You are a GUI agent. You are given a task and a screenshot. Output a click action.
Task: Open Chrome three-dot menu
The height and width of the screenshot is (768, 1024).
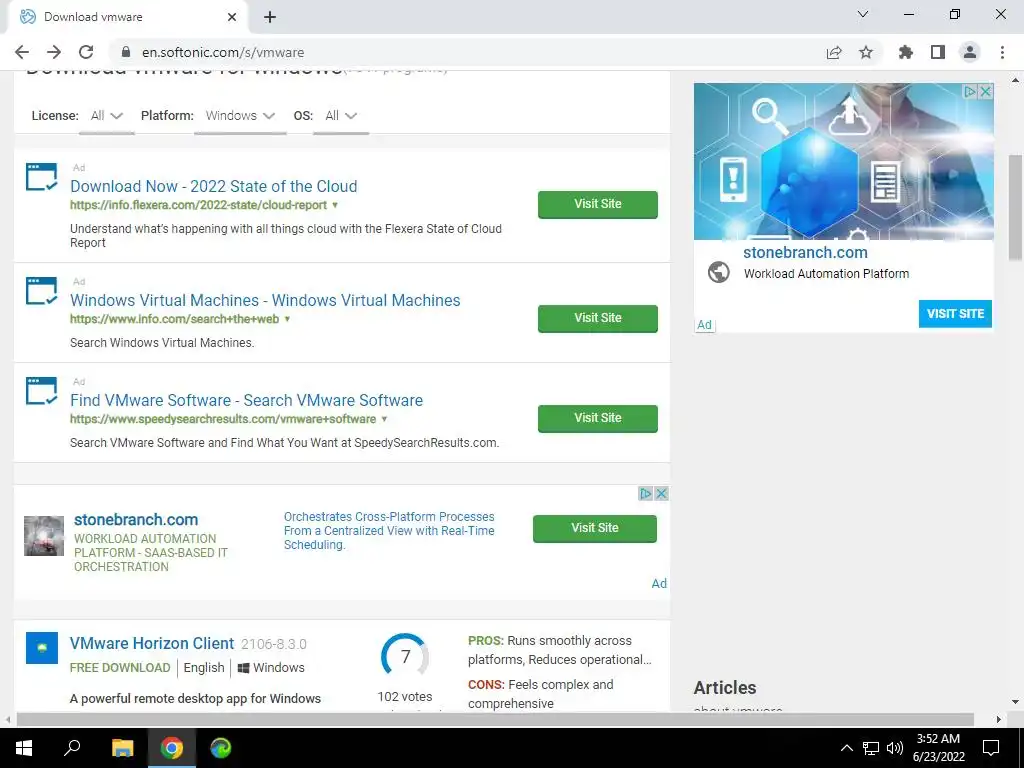pyautogui.click(x=1002, y=52)
